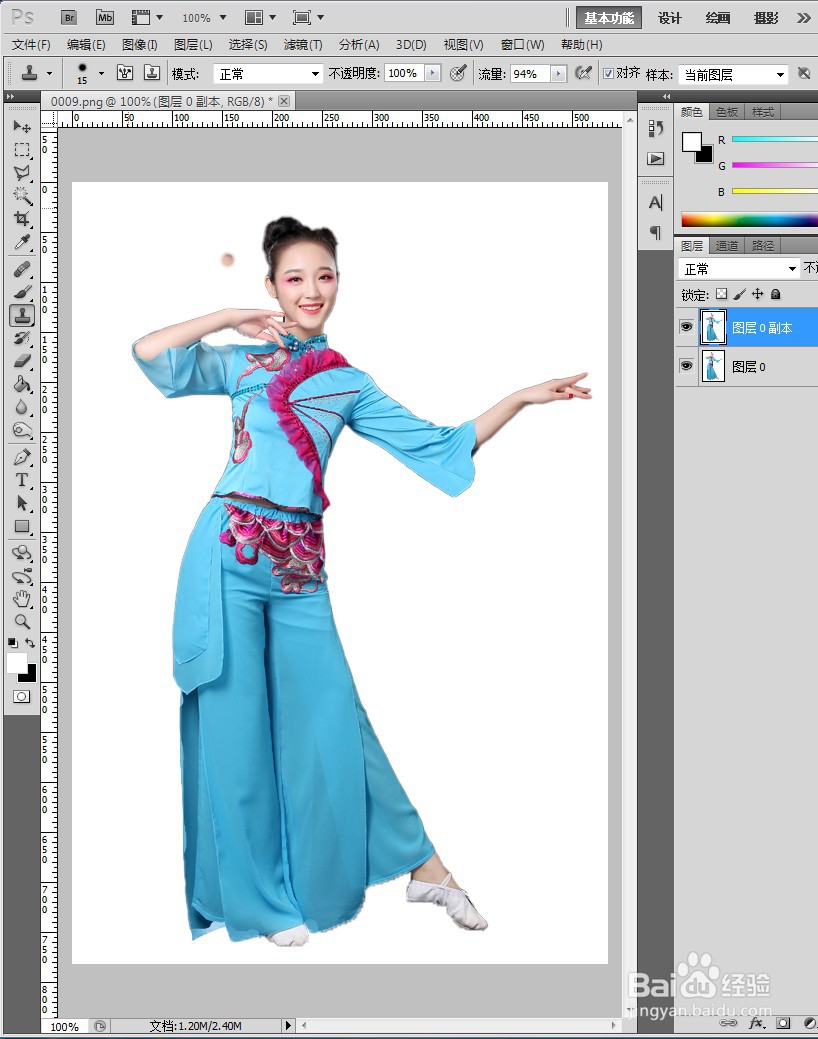
Task: Select the Clone Stamp tool
Action: click(22, 315)
